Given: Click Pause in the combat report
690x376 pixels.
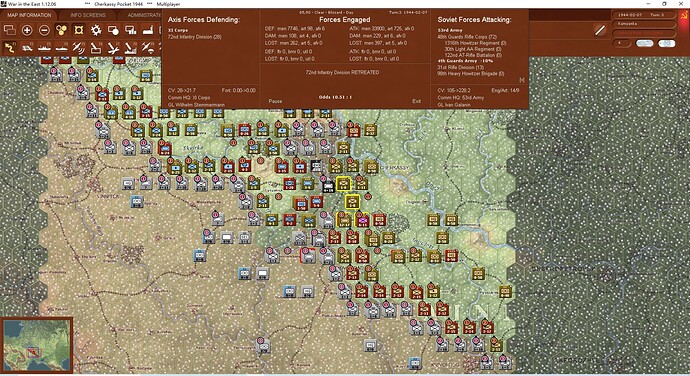Looking at the screenshot, I should 275,101.
